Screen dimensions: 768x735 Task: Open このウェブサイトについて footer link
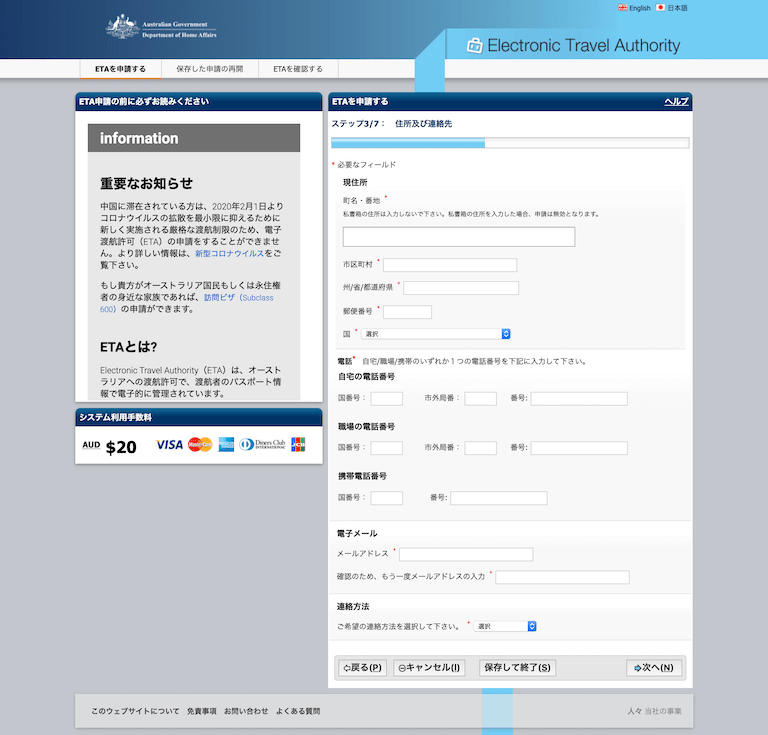coord(135,711)
